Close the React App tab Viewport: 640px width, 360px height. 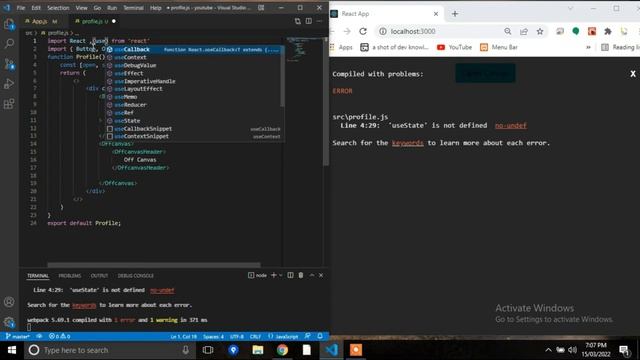[x=436, y=14]
